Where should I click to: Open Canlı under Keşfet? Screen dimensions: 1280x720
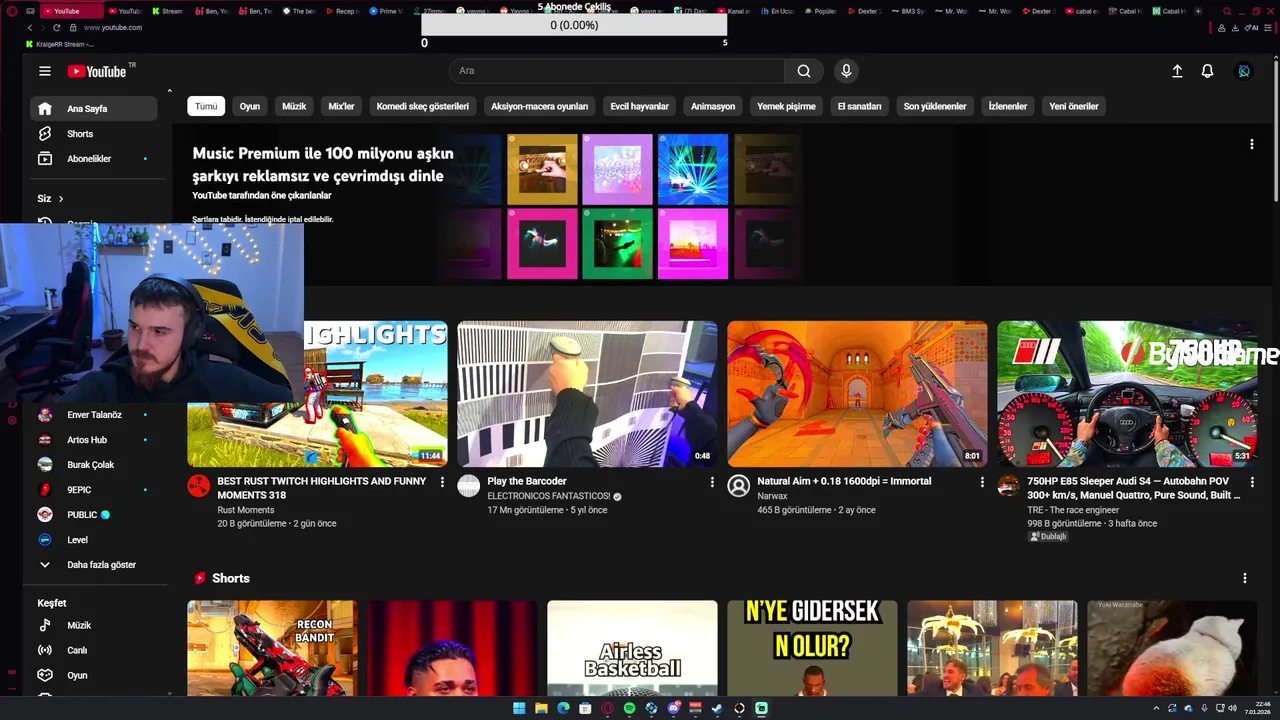coord(94,650)
